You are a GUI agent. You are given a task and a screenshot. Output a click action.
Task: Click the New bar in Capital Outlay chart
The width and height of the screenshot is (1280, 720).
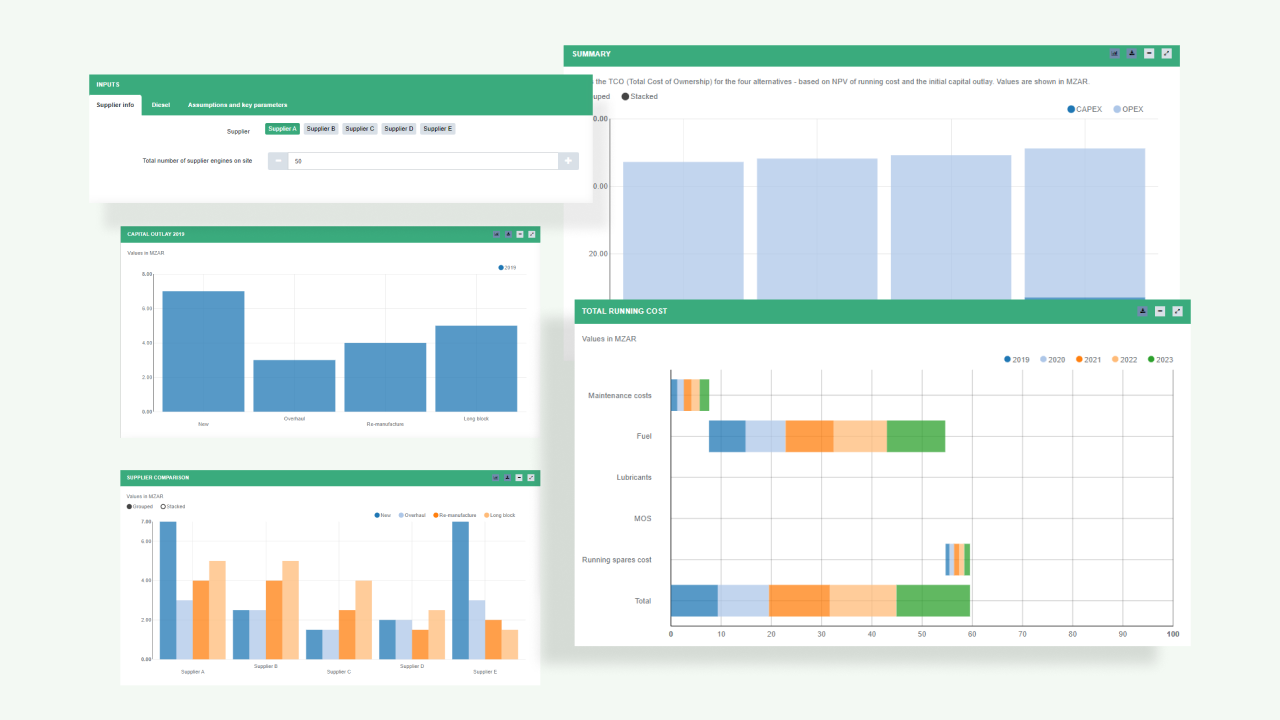(x=203, y=351)
